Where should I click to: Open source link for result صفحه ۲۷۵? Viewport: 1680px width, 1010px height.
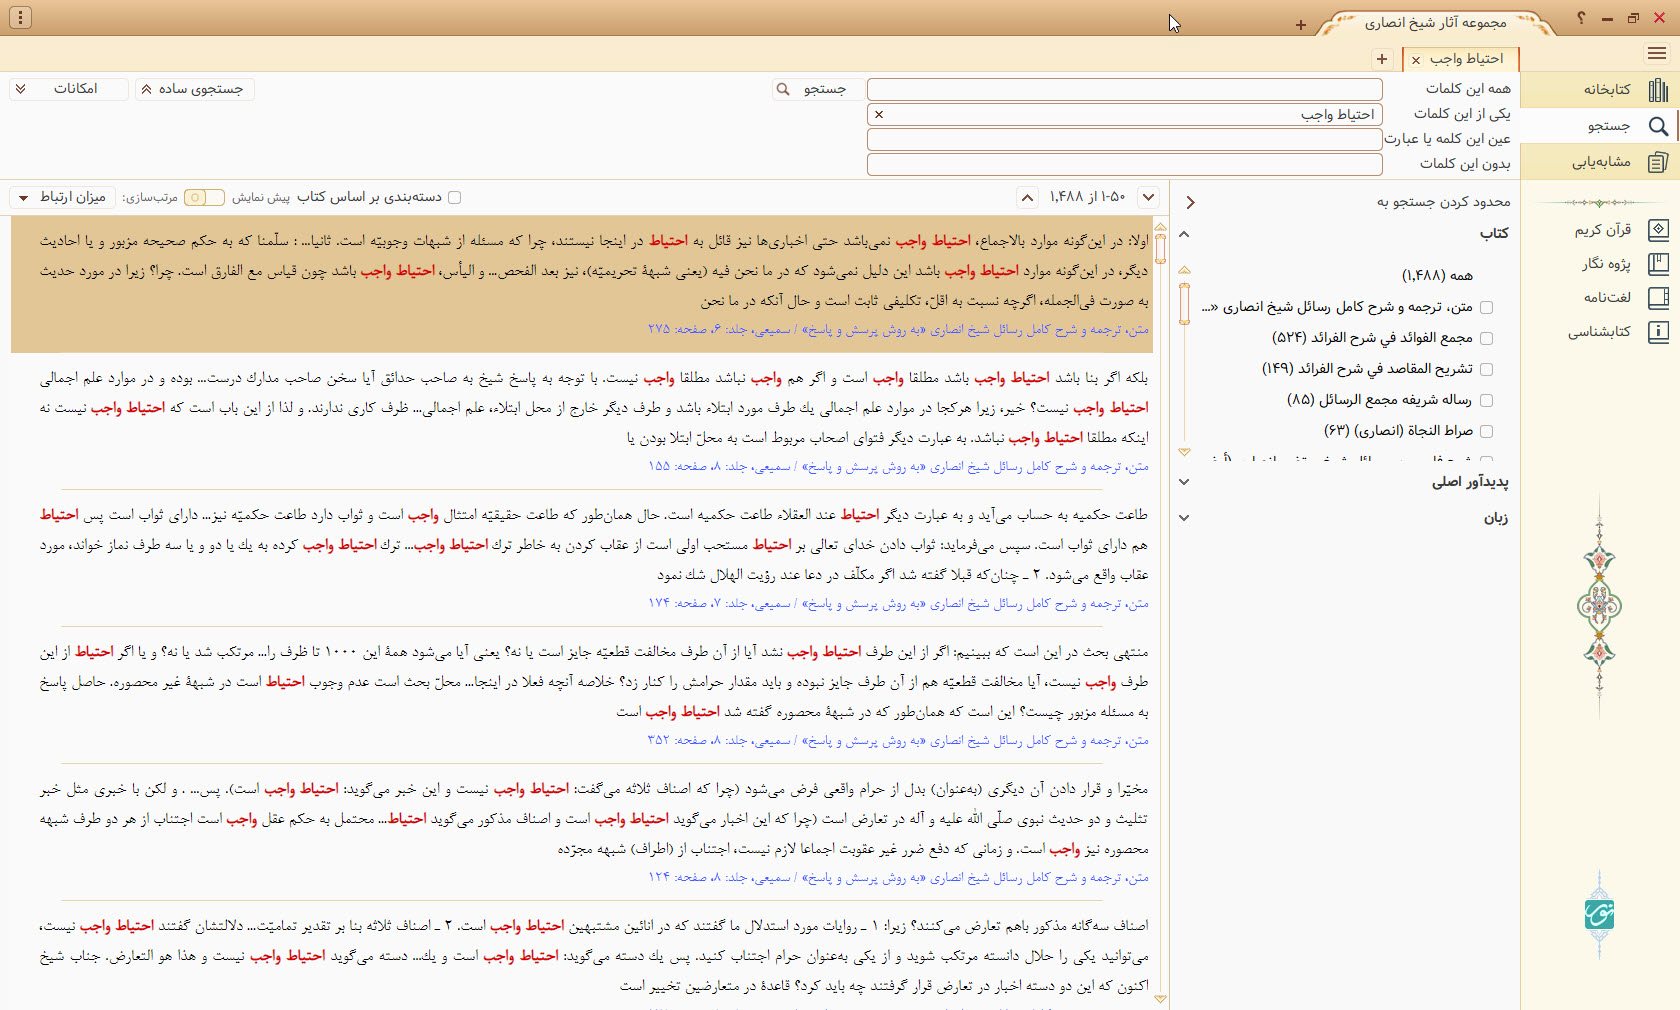pos(898,329)
